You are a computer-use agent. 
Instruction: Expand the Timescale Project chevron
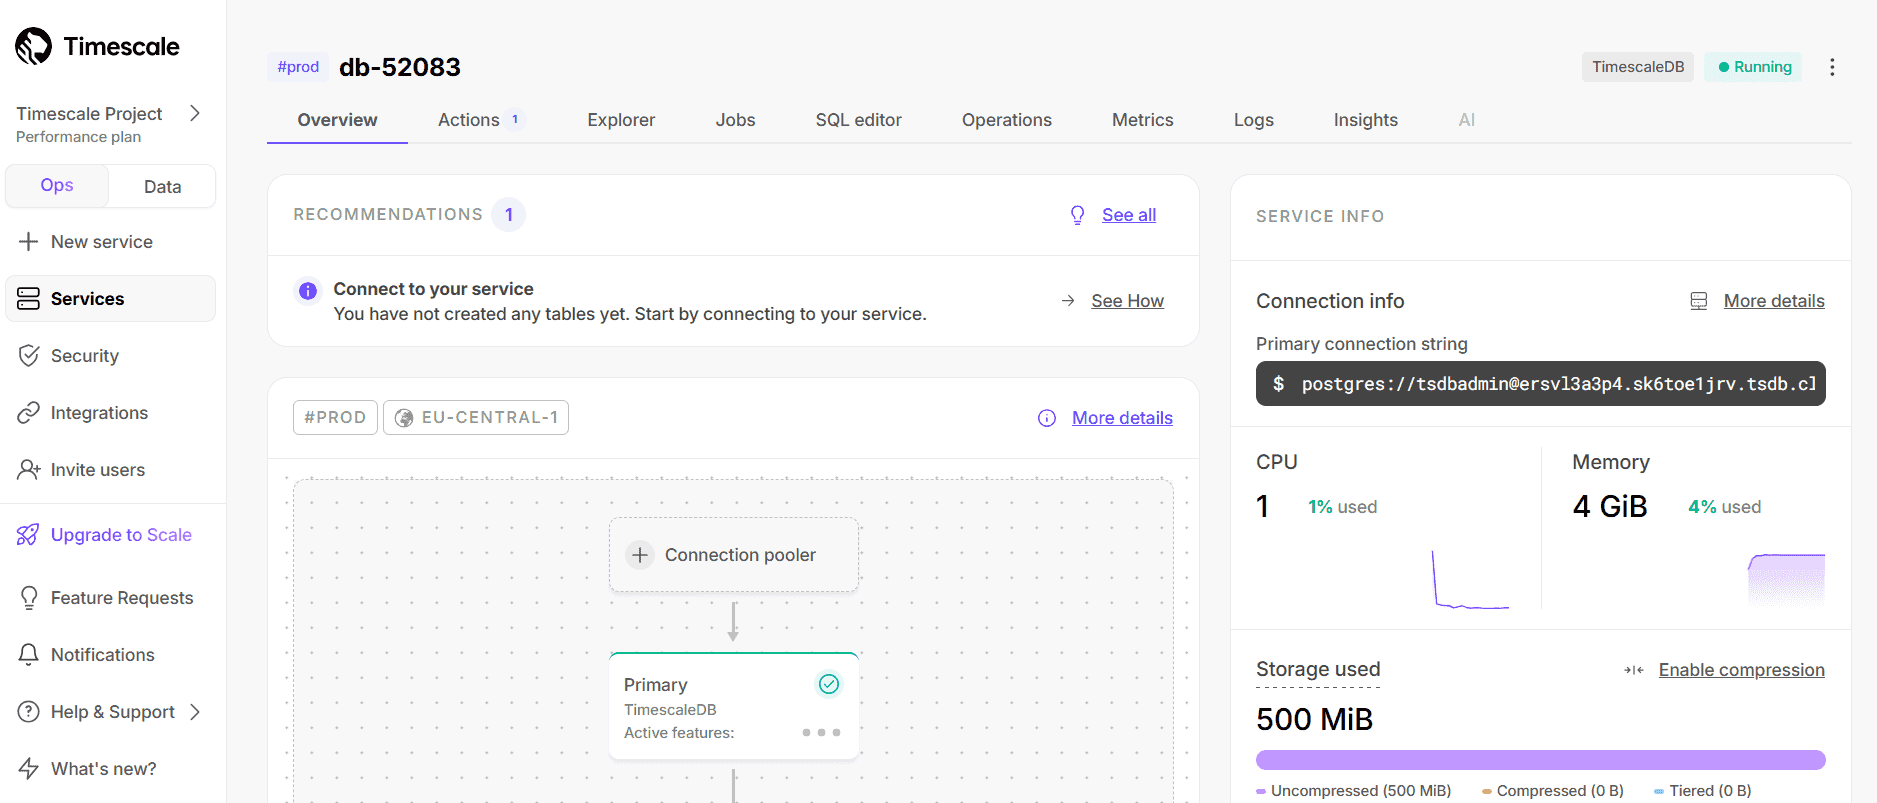195,113
